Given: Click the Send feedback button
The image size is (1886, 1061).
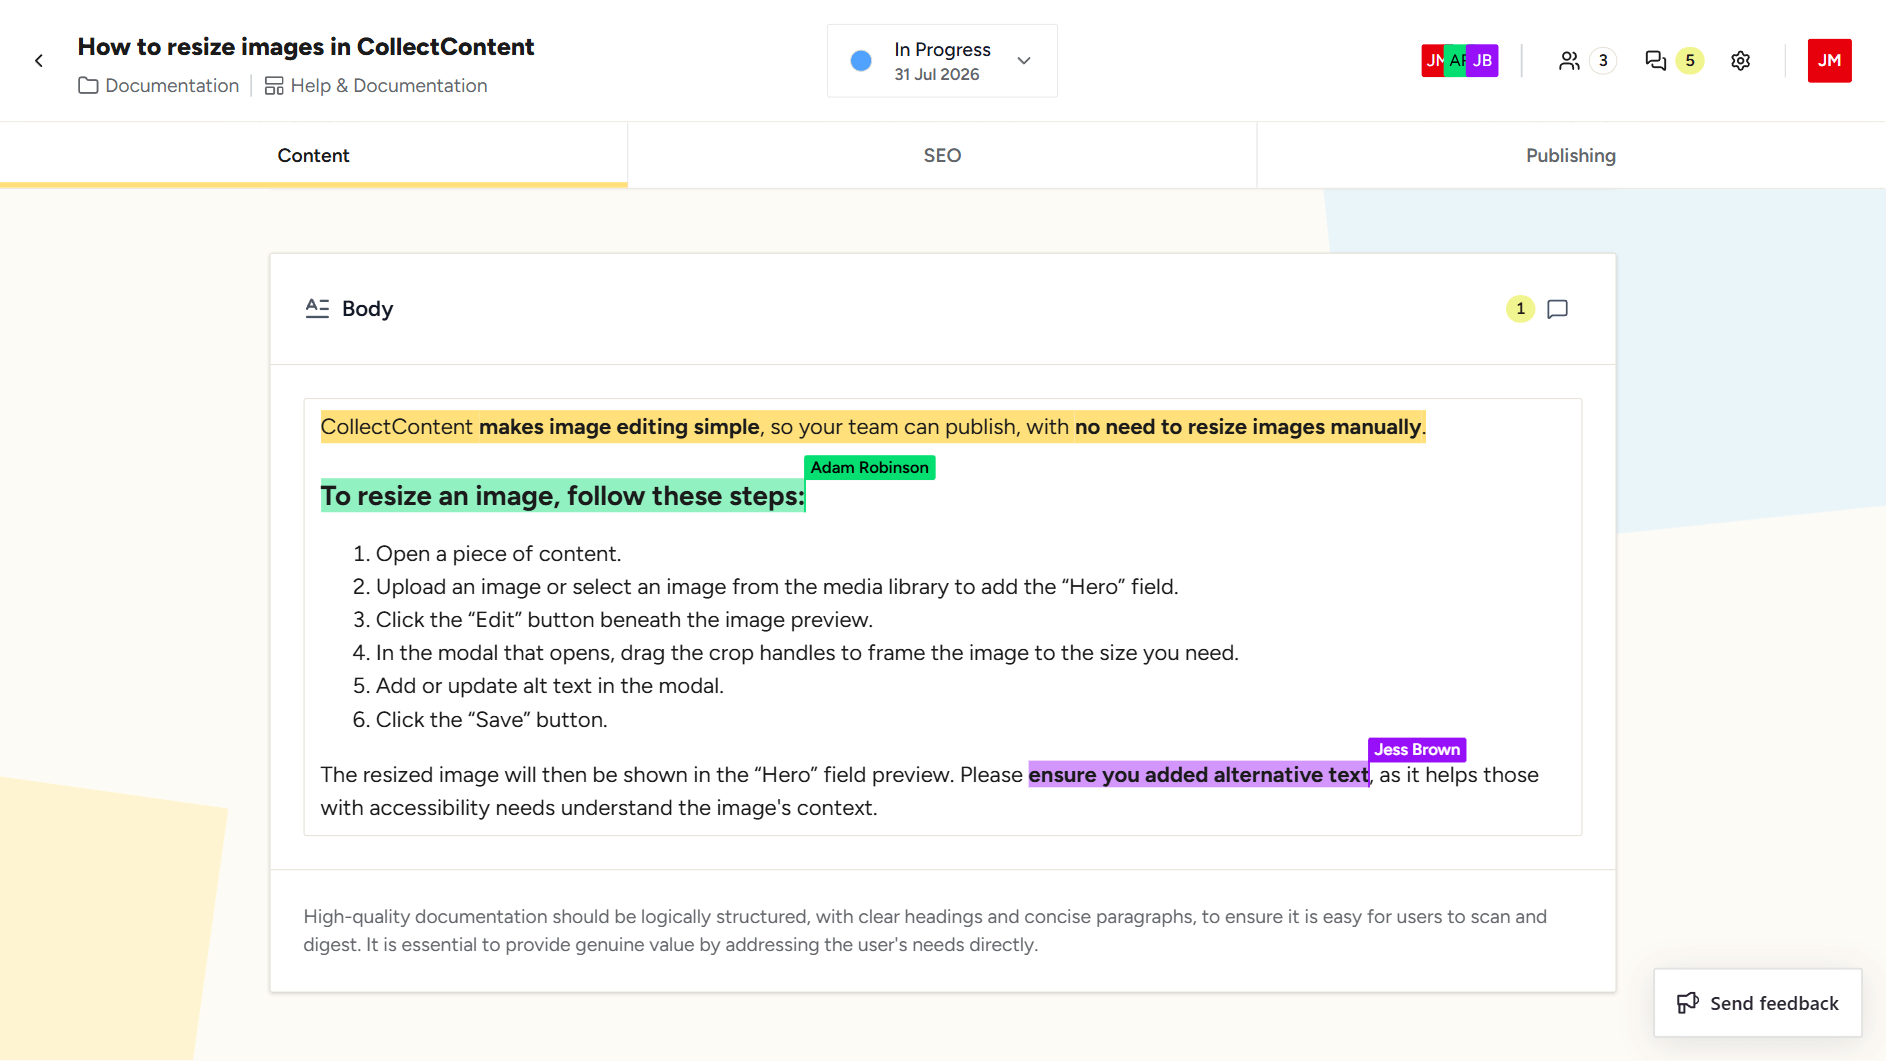Looking at the screenshot, I should (x=1757, y=1003).
